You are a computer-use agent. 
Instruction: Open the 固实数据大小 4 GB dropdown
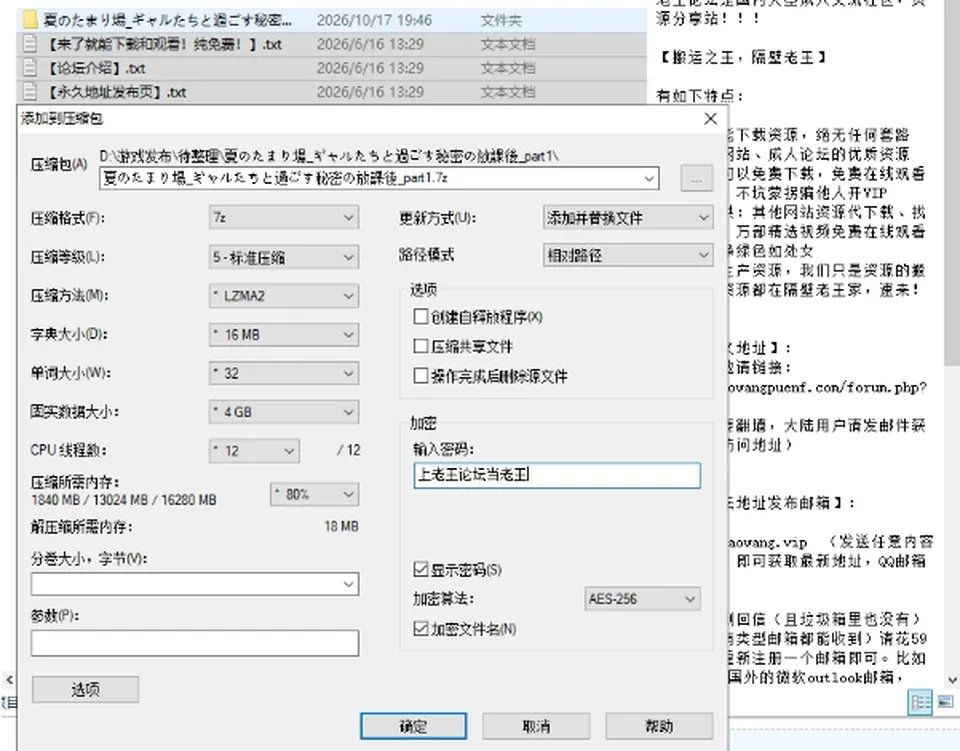[x=283, y=412]
